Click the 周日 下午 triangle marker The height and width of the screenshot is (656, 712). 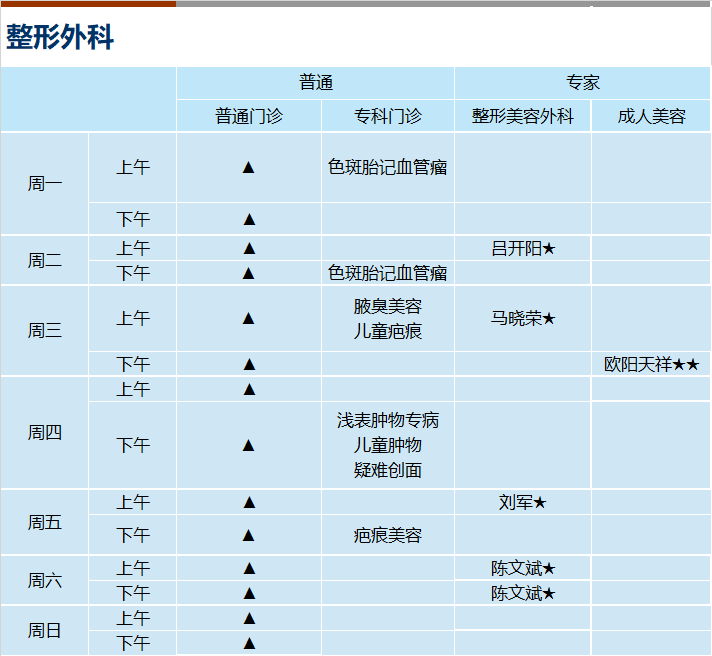point(249,643)
